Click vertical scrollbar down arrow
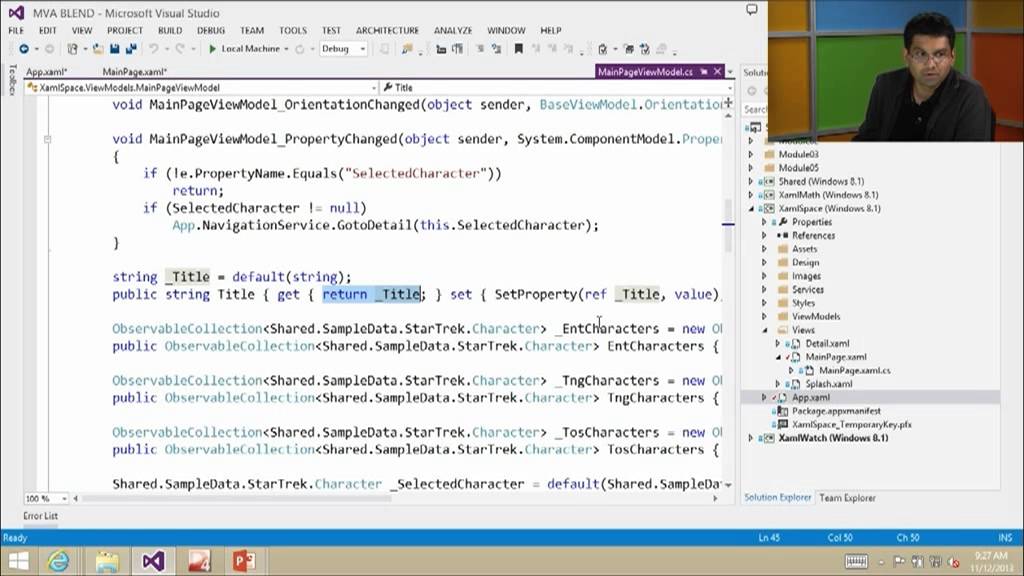This screenshot has width=1024, height=576. click(728, 485)
